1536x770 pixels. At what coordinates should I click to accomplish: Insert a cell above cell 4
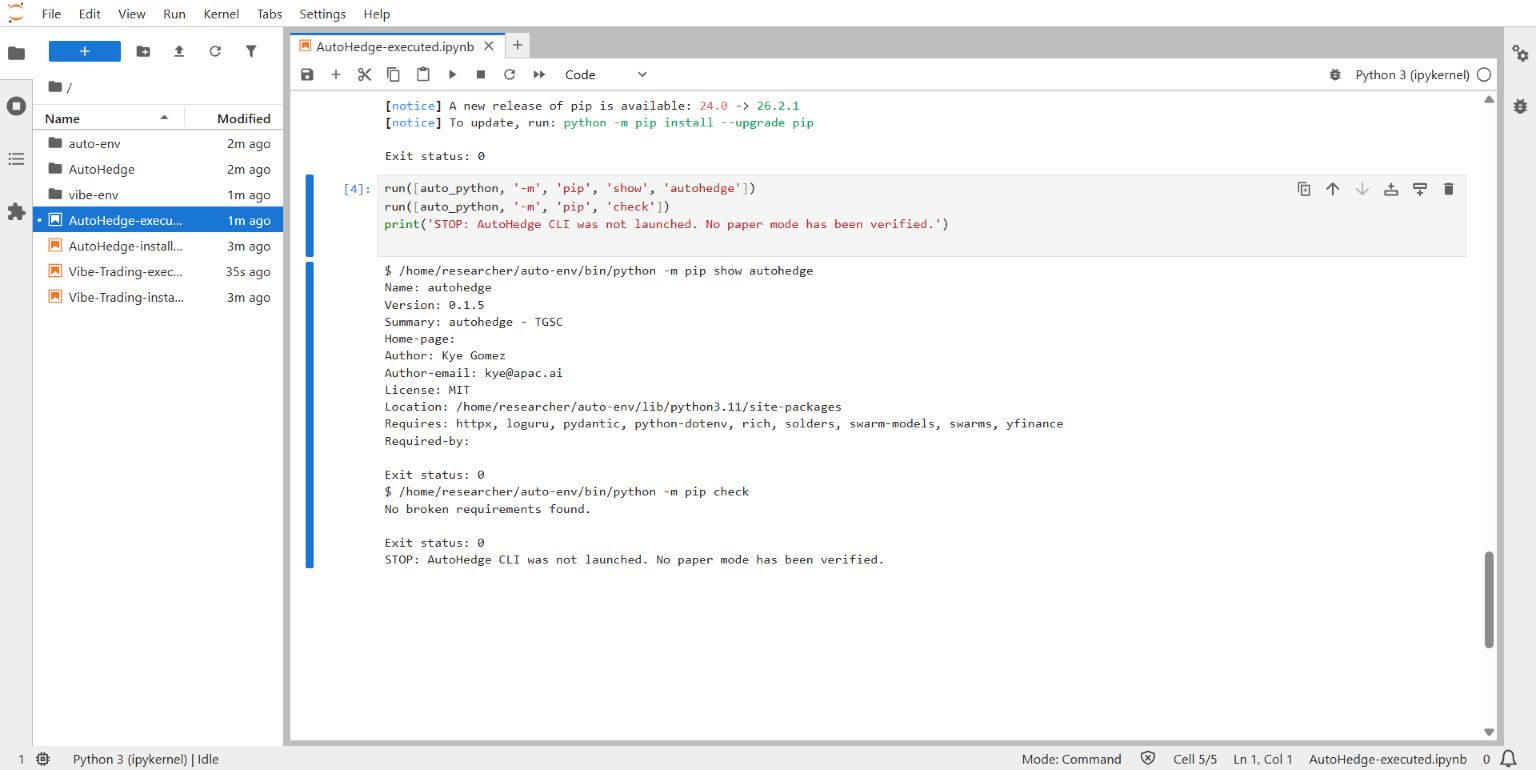1391,189
